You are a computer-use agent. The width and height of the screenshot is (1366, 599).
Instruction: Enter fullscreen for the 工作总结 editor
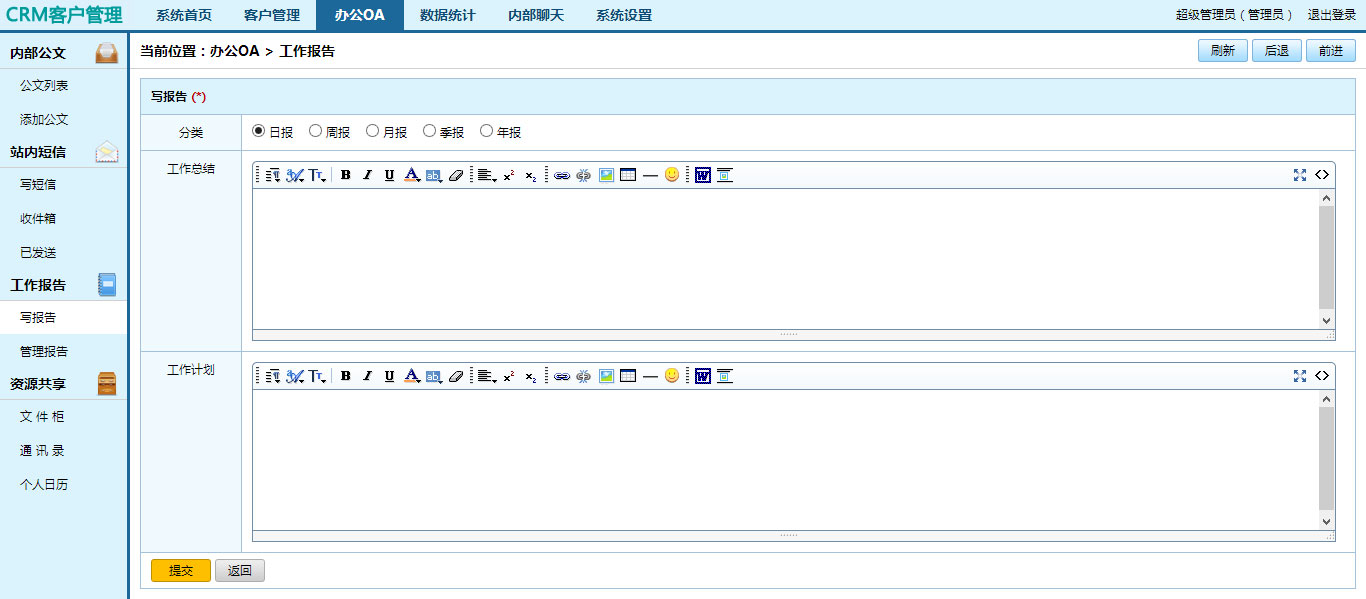1299,175
